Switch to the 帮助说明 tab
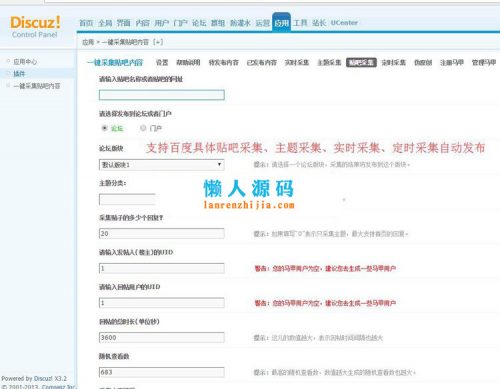The image size is (500, 389). coord(188,62)
